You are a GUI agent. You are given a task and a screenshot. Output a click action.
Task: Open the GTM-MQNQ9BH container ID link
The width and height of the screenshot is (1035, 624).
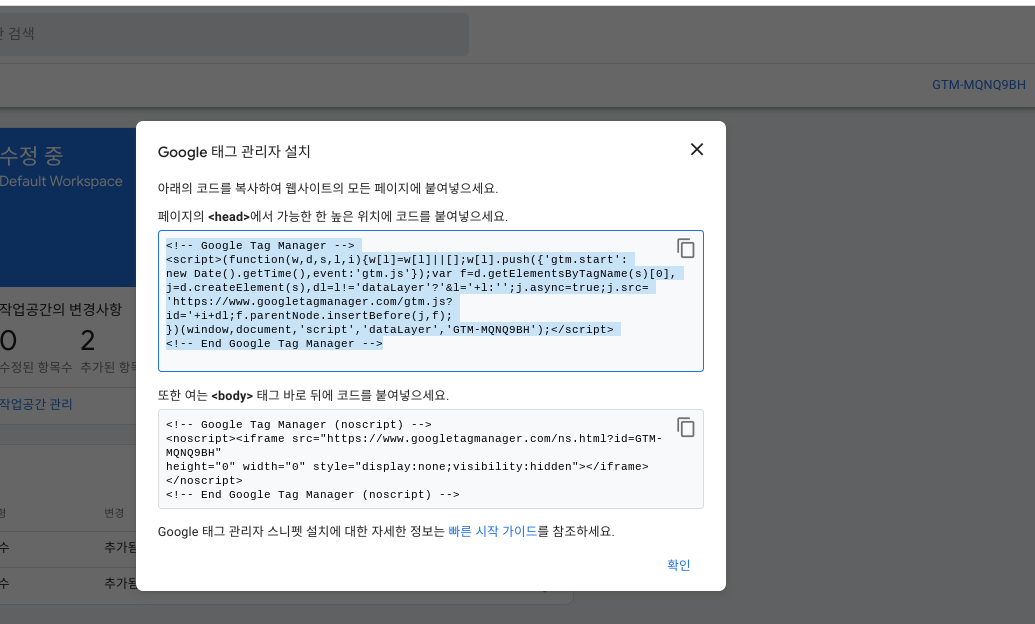(x=978, y=85)
